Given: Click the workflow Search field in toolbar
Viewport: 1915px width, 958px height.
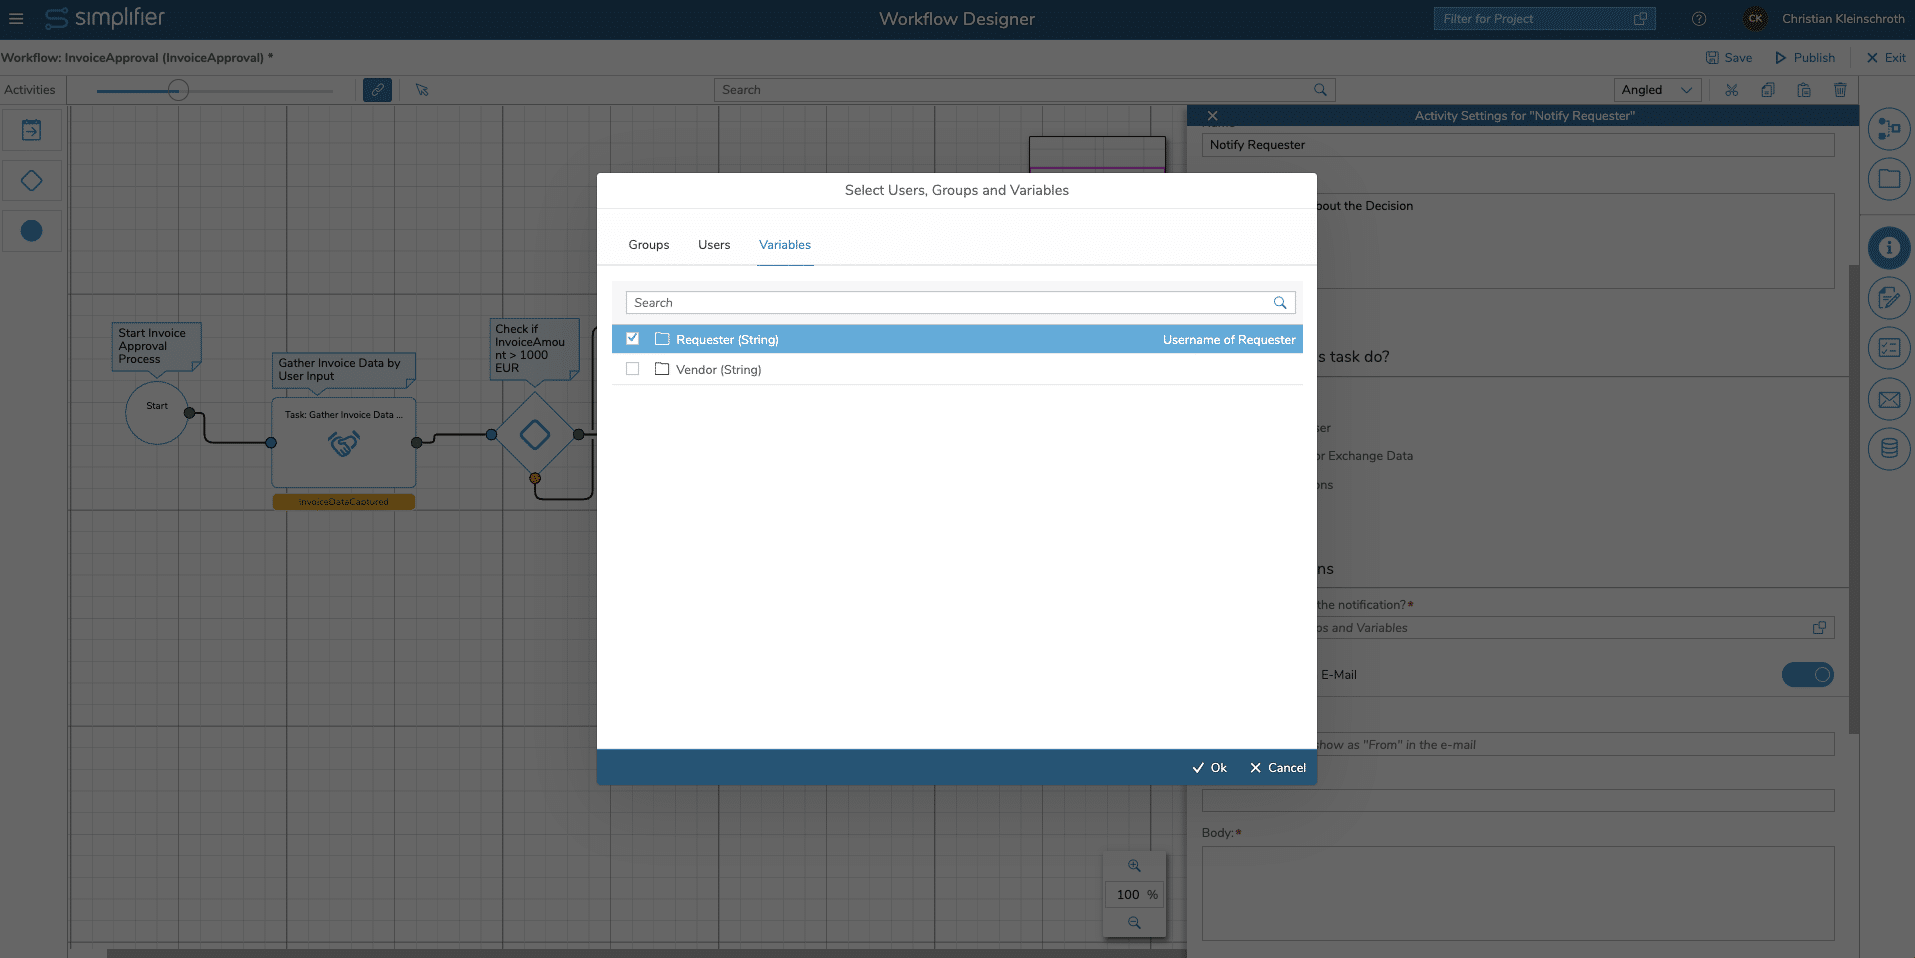Looking at the screenshot, I should 1024,90.
